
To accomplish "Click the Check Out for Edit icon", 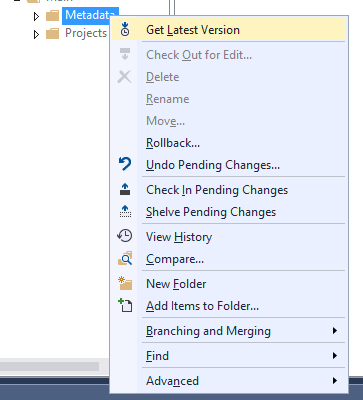I will [125, 54].
